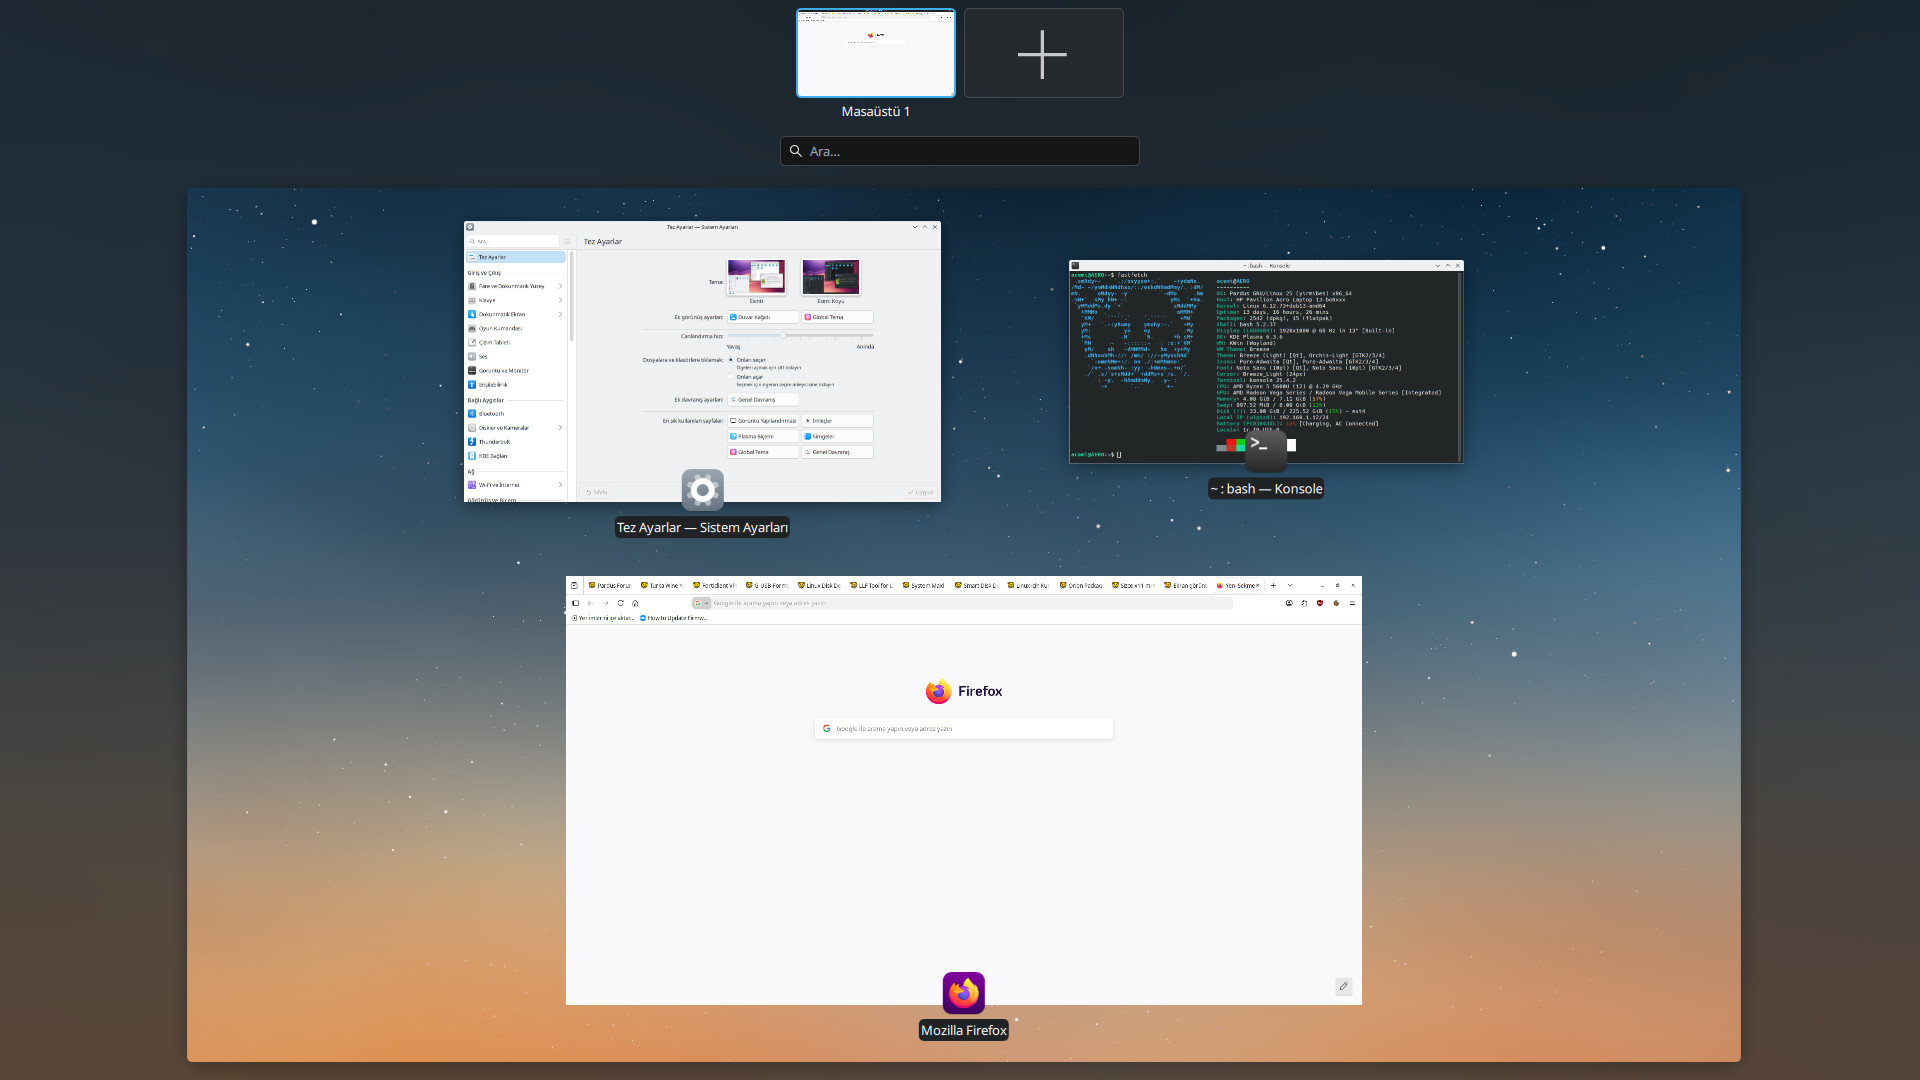Switch to the System Maid tab
Viewport: 1920px width, 1080px height.
925,585
